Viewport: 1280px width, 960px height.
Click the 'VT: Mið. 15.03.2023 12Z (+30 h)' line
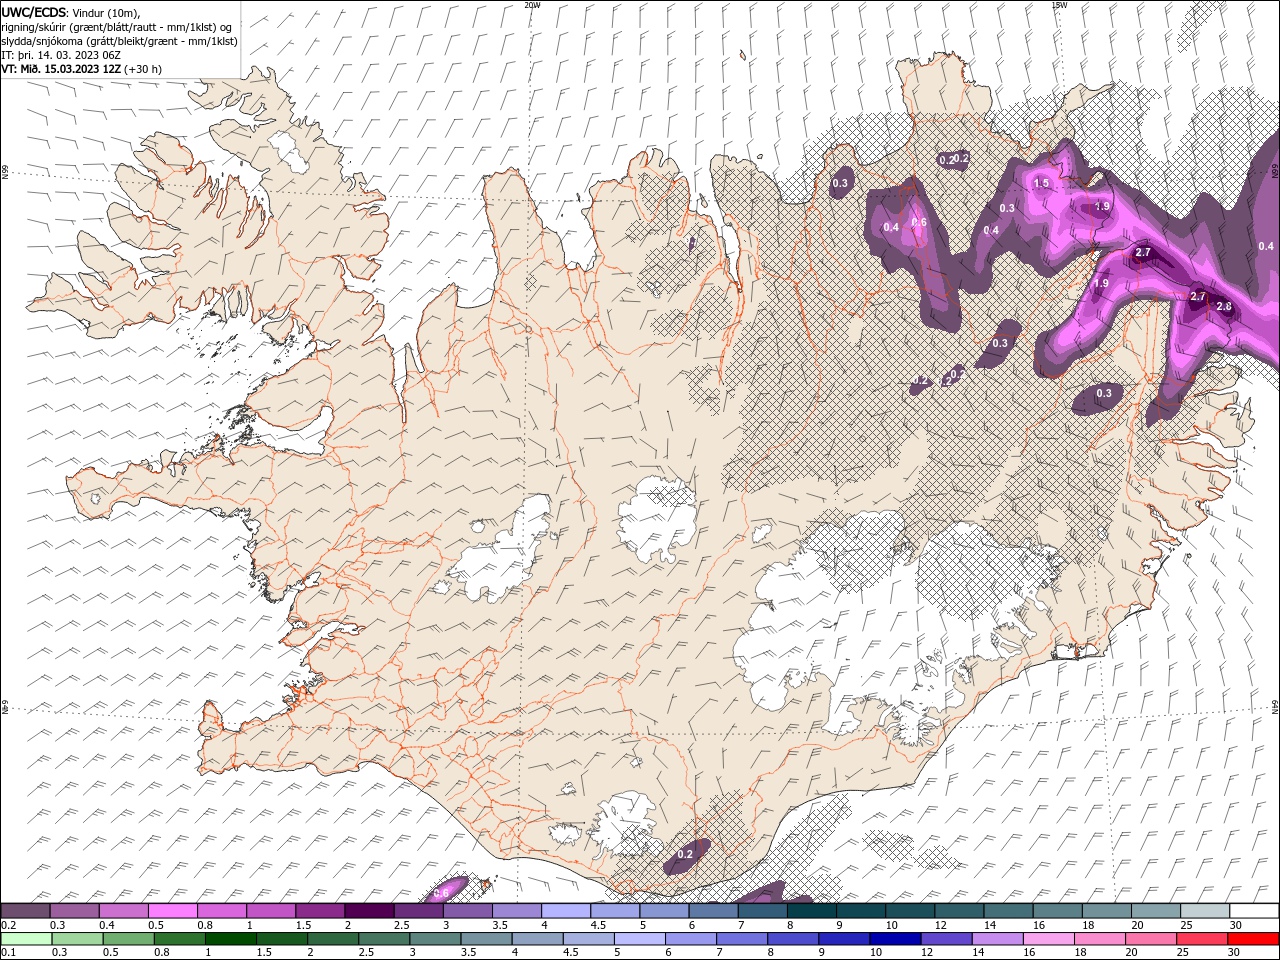(81, 69)
